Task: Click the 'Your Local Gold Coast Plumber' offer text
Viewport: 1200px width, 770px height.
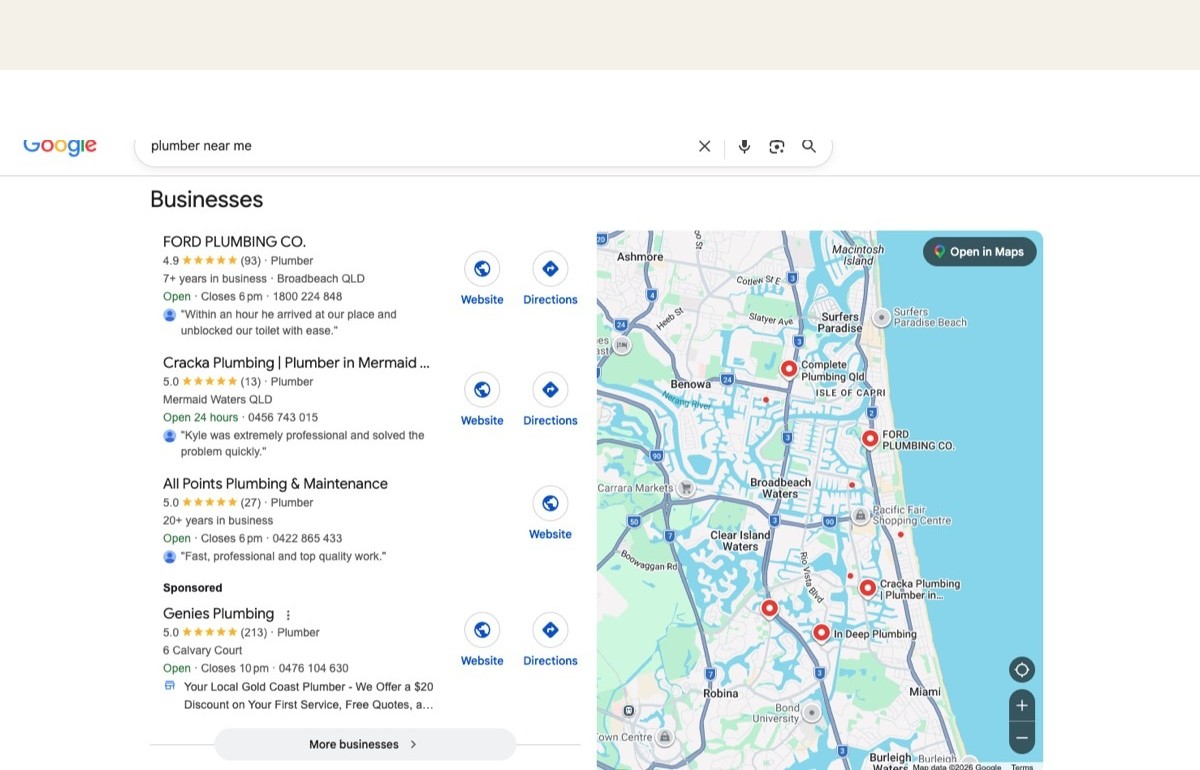Action: 308,696
